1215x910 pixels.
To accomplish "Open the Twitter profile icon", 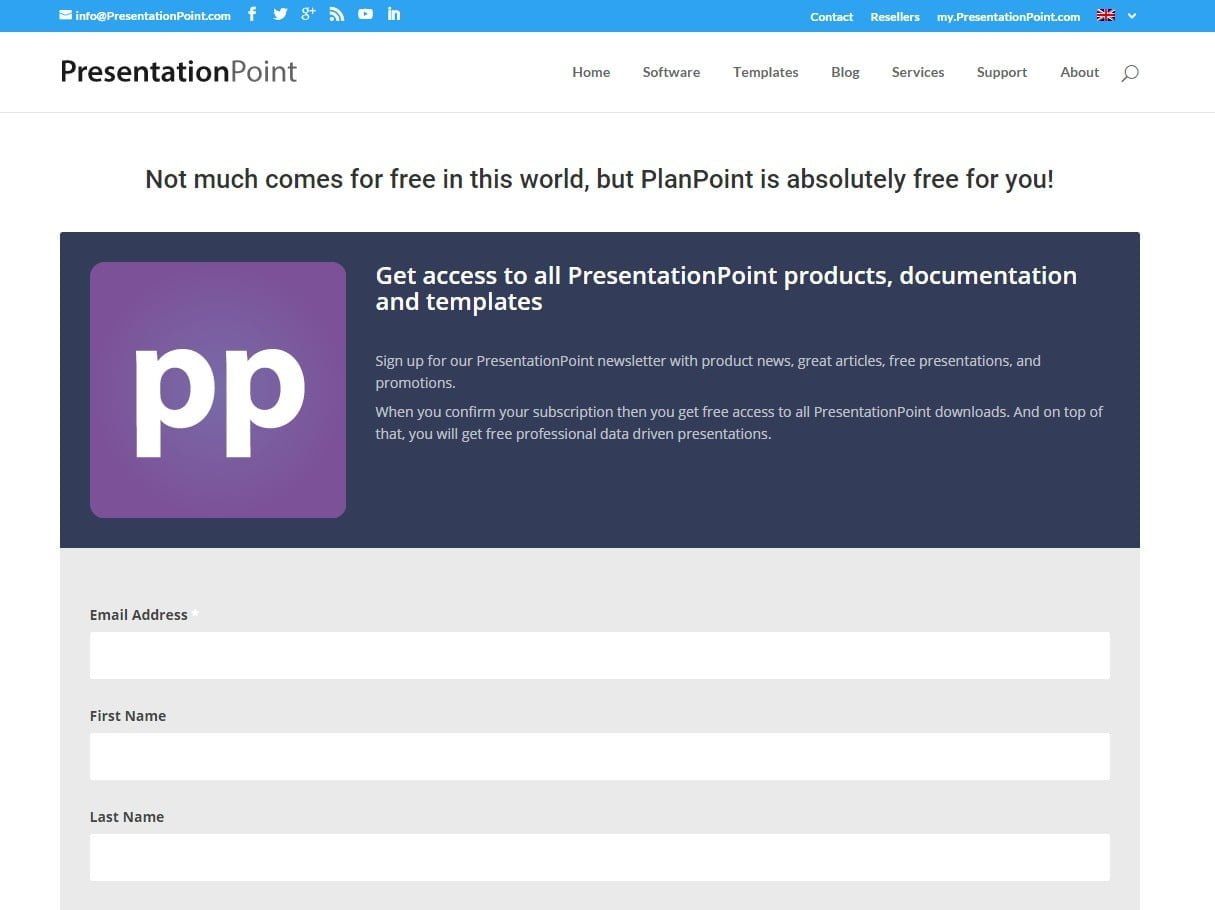I will pyautogui.click(x=280, y=14).
